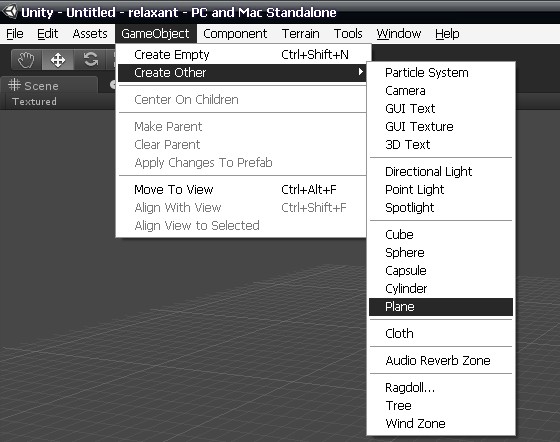The image size is (560, 442).
Task: Create a Cloth object
Action: 441,333
